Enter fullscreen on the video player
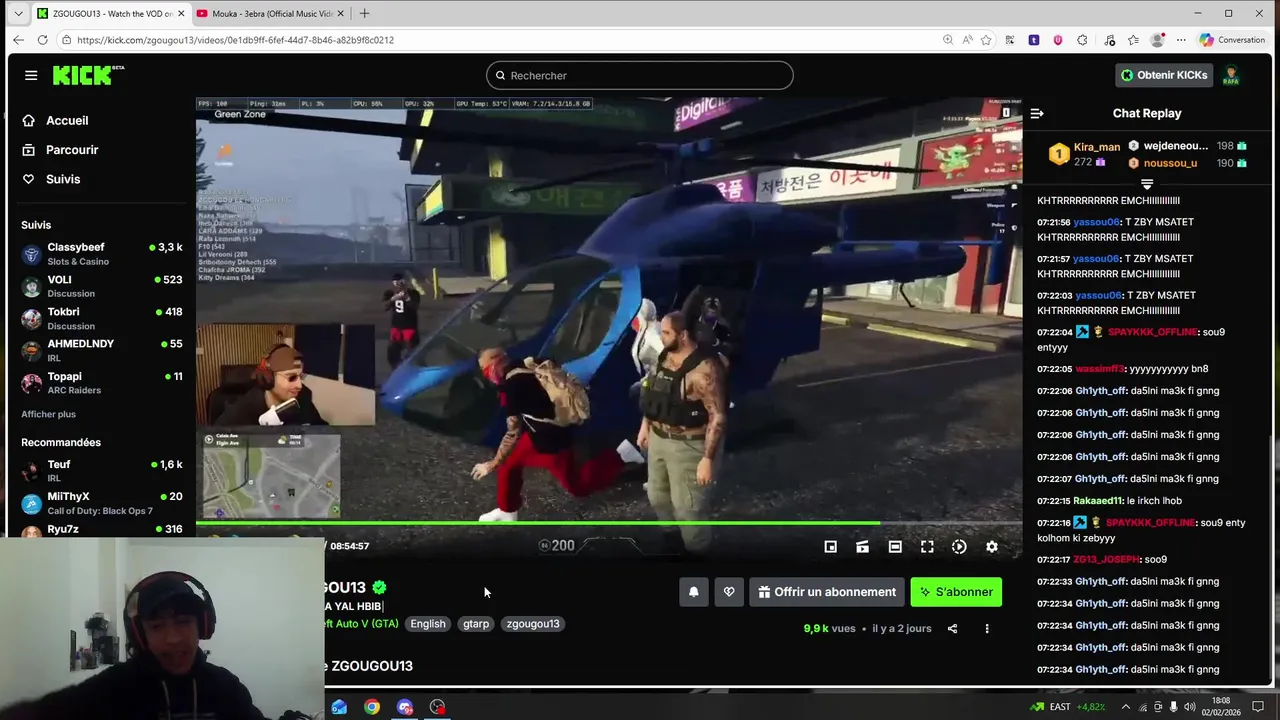 [x=927, y=546]
